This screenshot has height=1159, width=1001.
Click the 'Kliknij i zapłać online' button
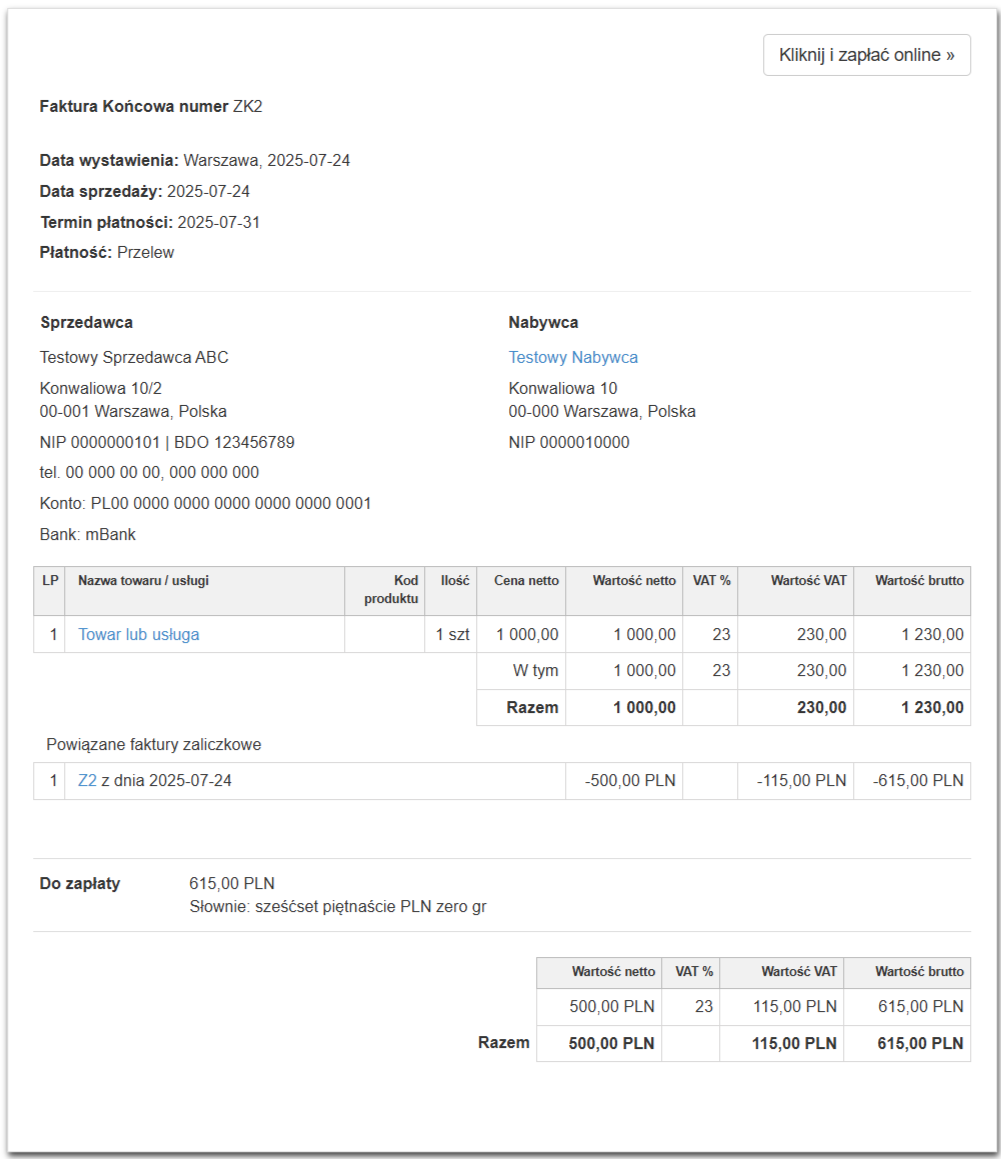[866, 55]
